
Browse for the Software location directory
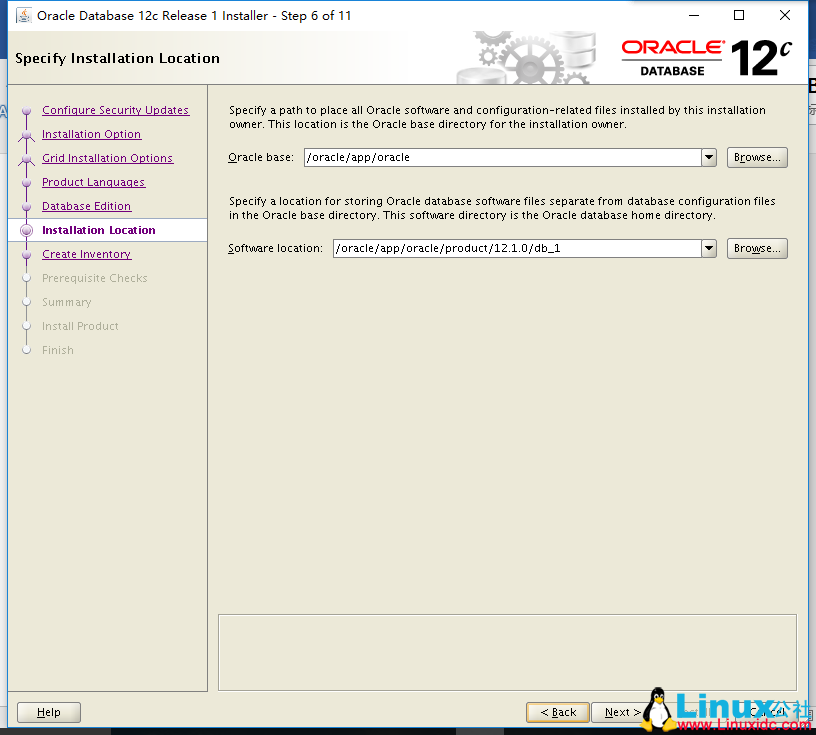756,248
